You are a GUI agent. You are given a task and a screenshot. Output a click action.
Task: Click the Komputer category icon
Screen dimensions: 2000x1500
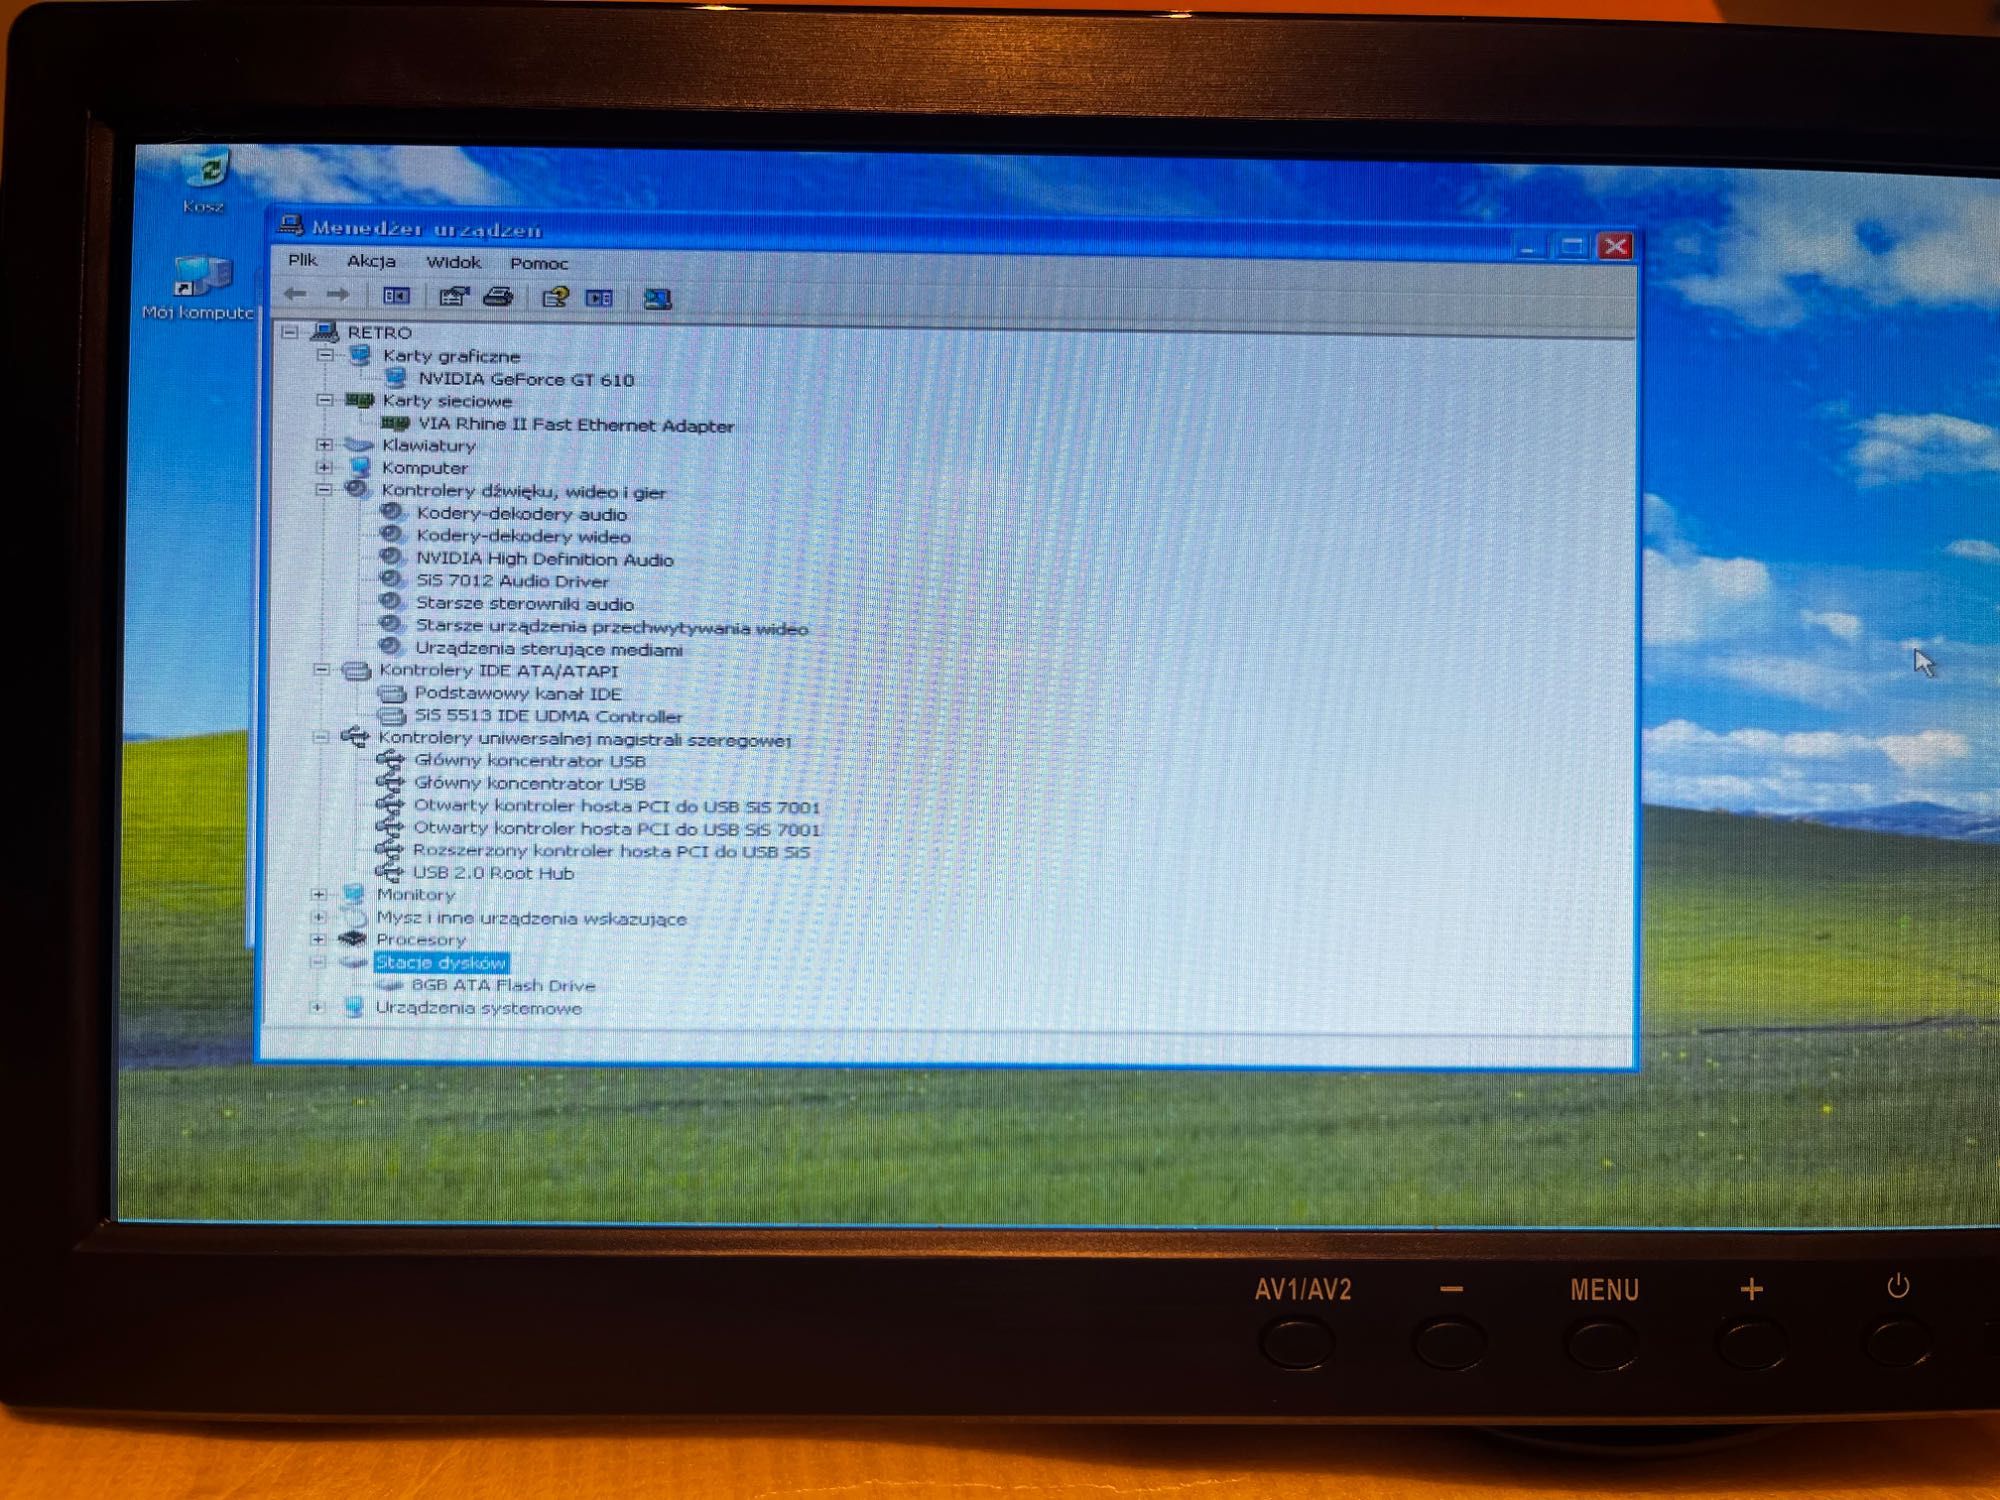coord(360,466)
